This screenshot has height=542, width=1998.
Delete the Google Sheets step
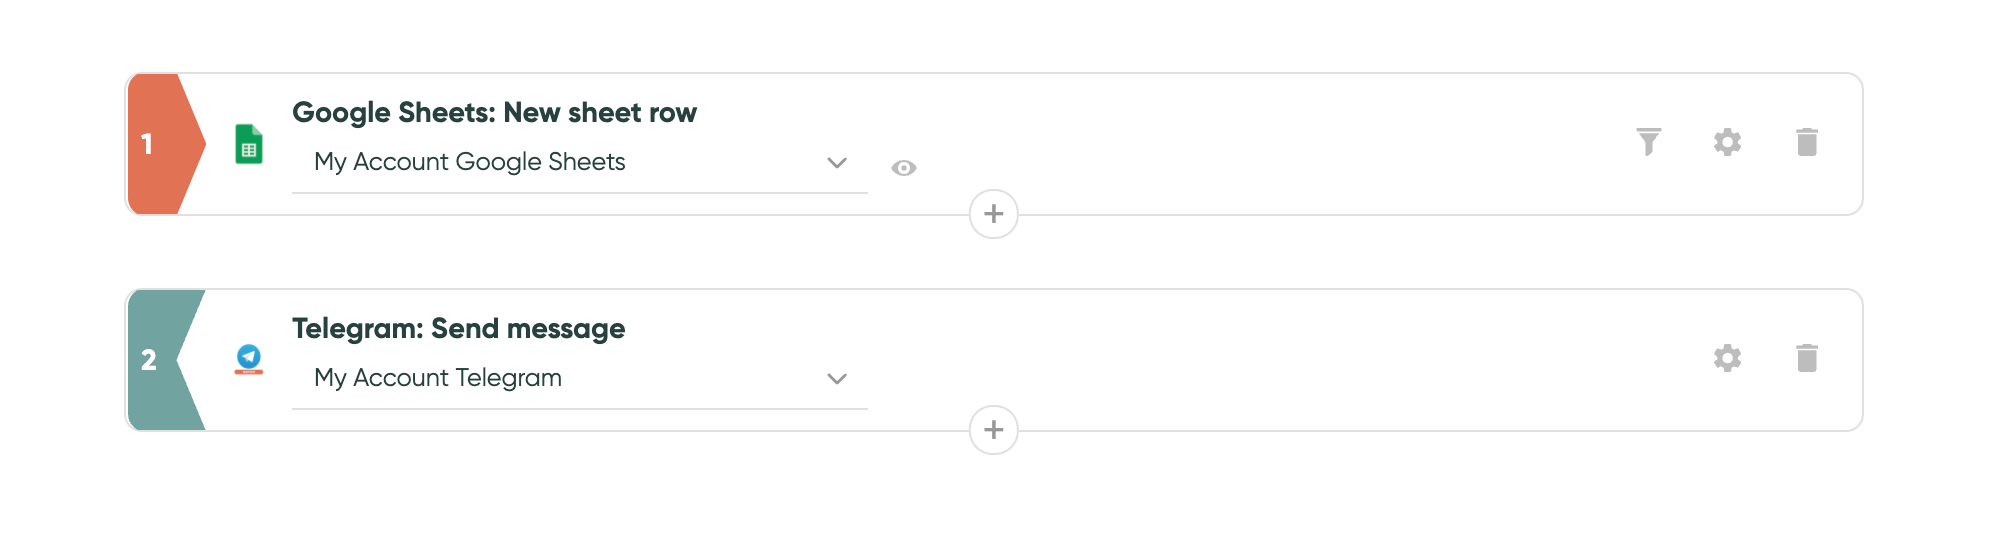coord(1806,142)
